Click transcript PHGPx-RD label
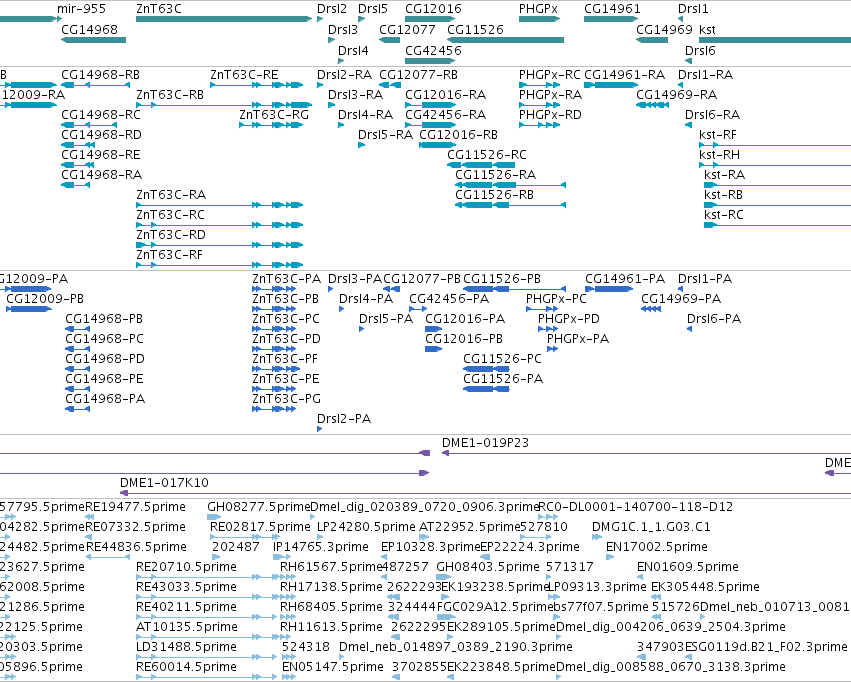 point(550,114)
